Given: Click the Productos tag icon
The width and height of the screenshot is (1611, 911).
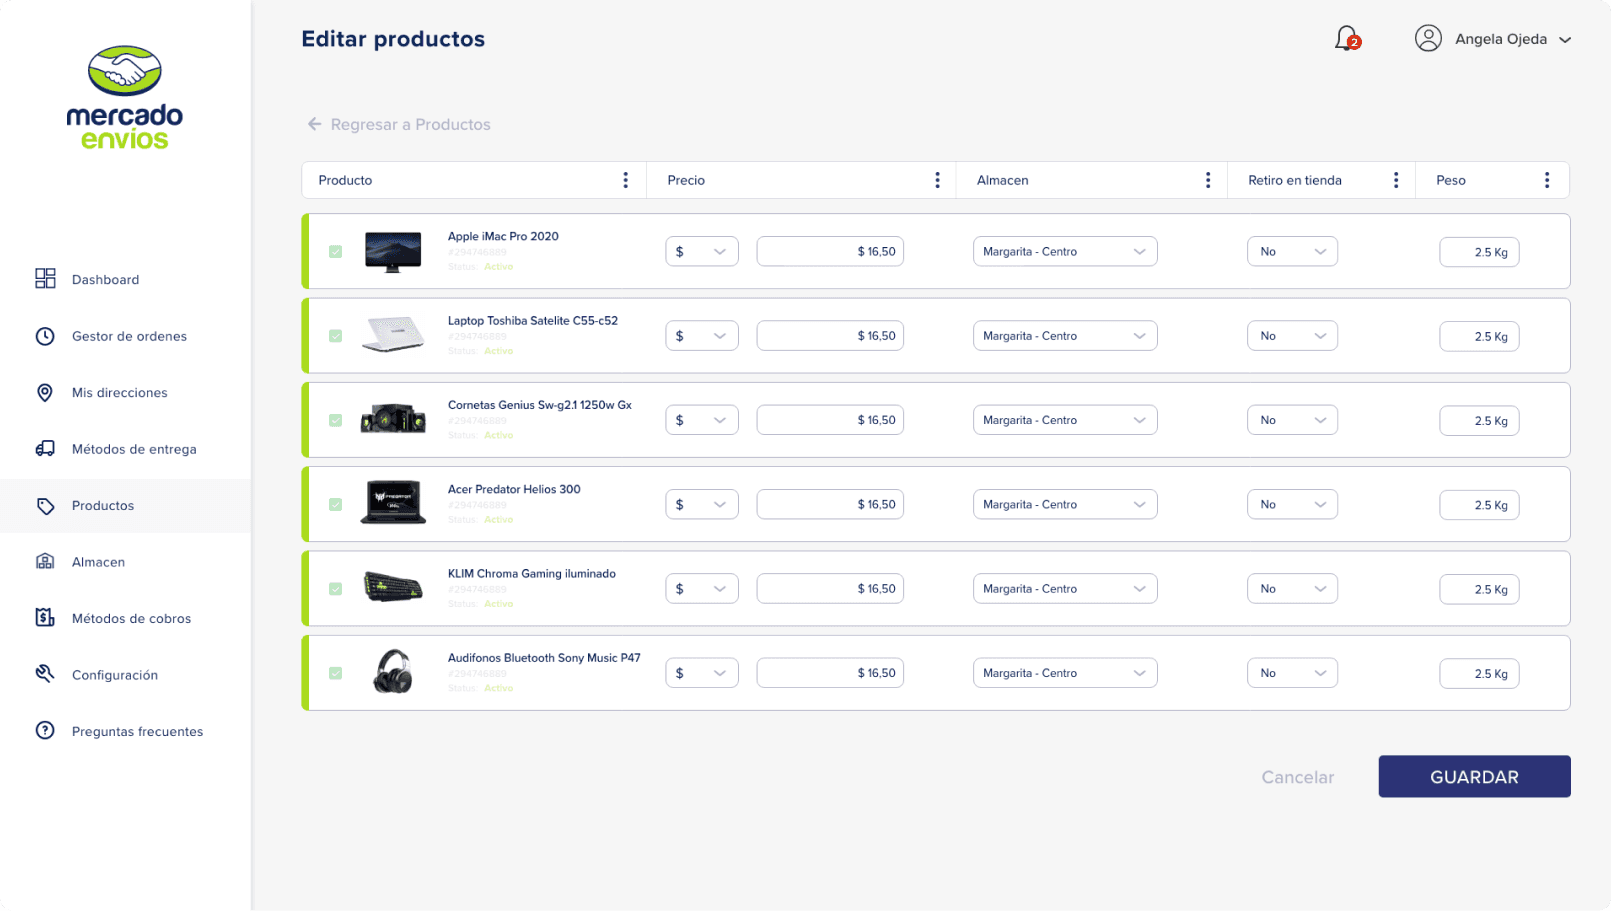Looking at the screenshot, I should (x=45, y=506).
